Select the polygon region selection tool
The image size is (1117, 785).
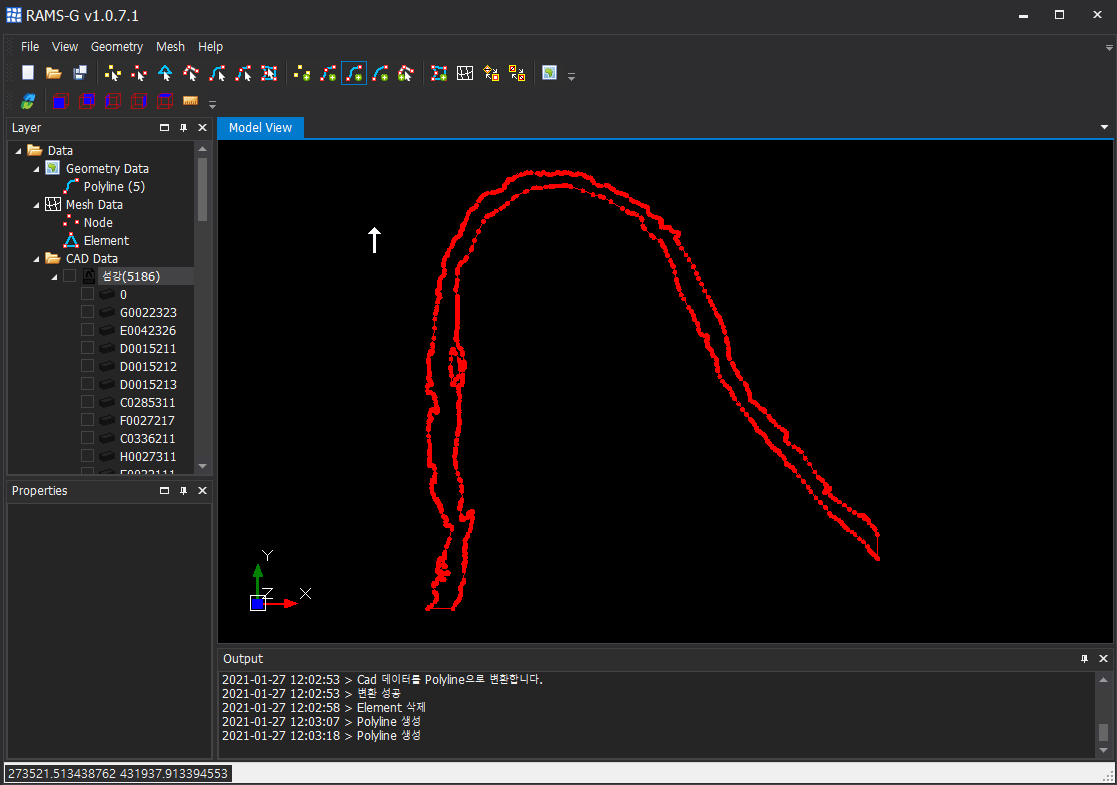click(269, 73)
